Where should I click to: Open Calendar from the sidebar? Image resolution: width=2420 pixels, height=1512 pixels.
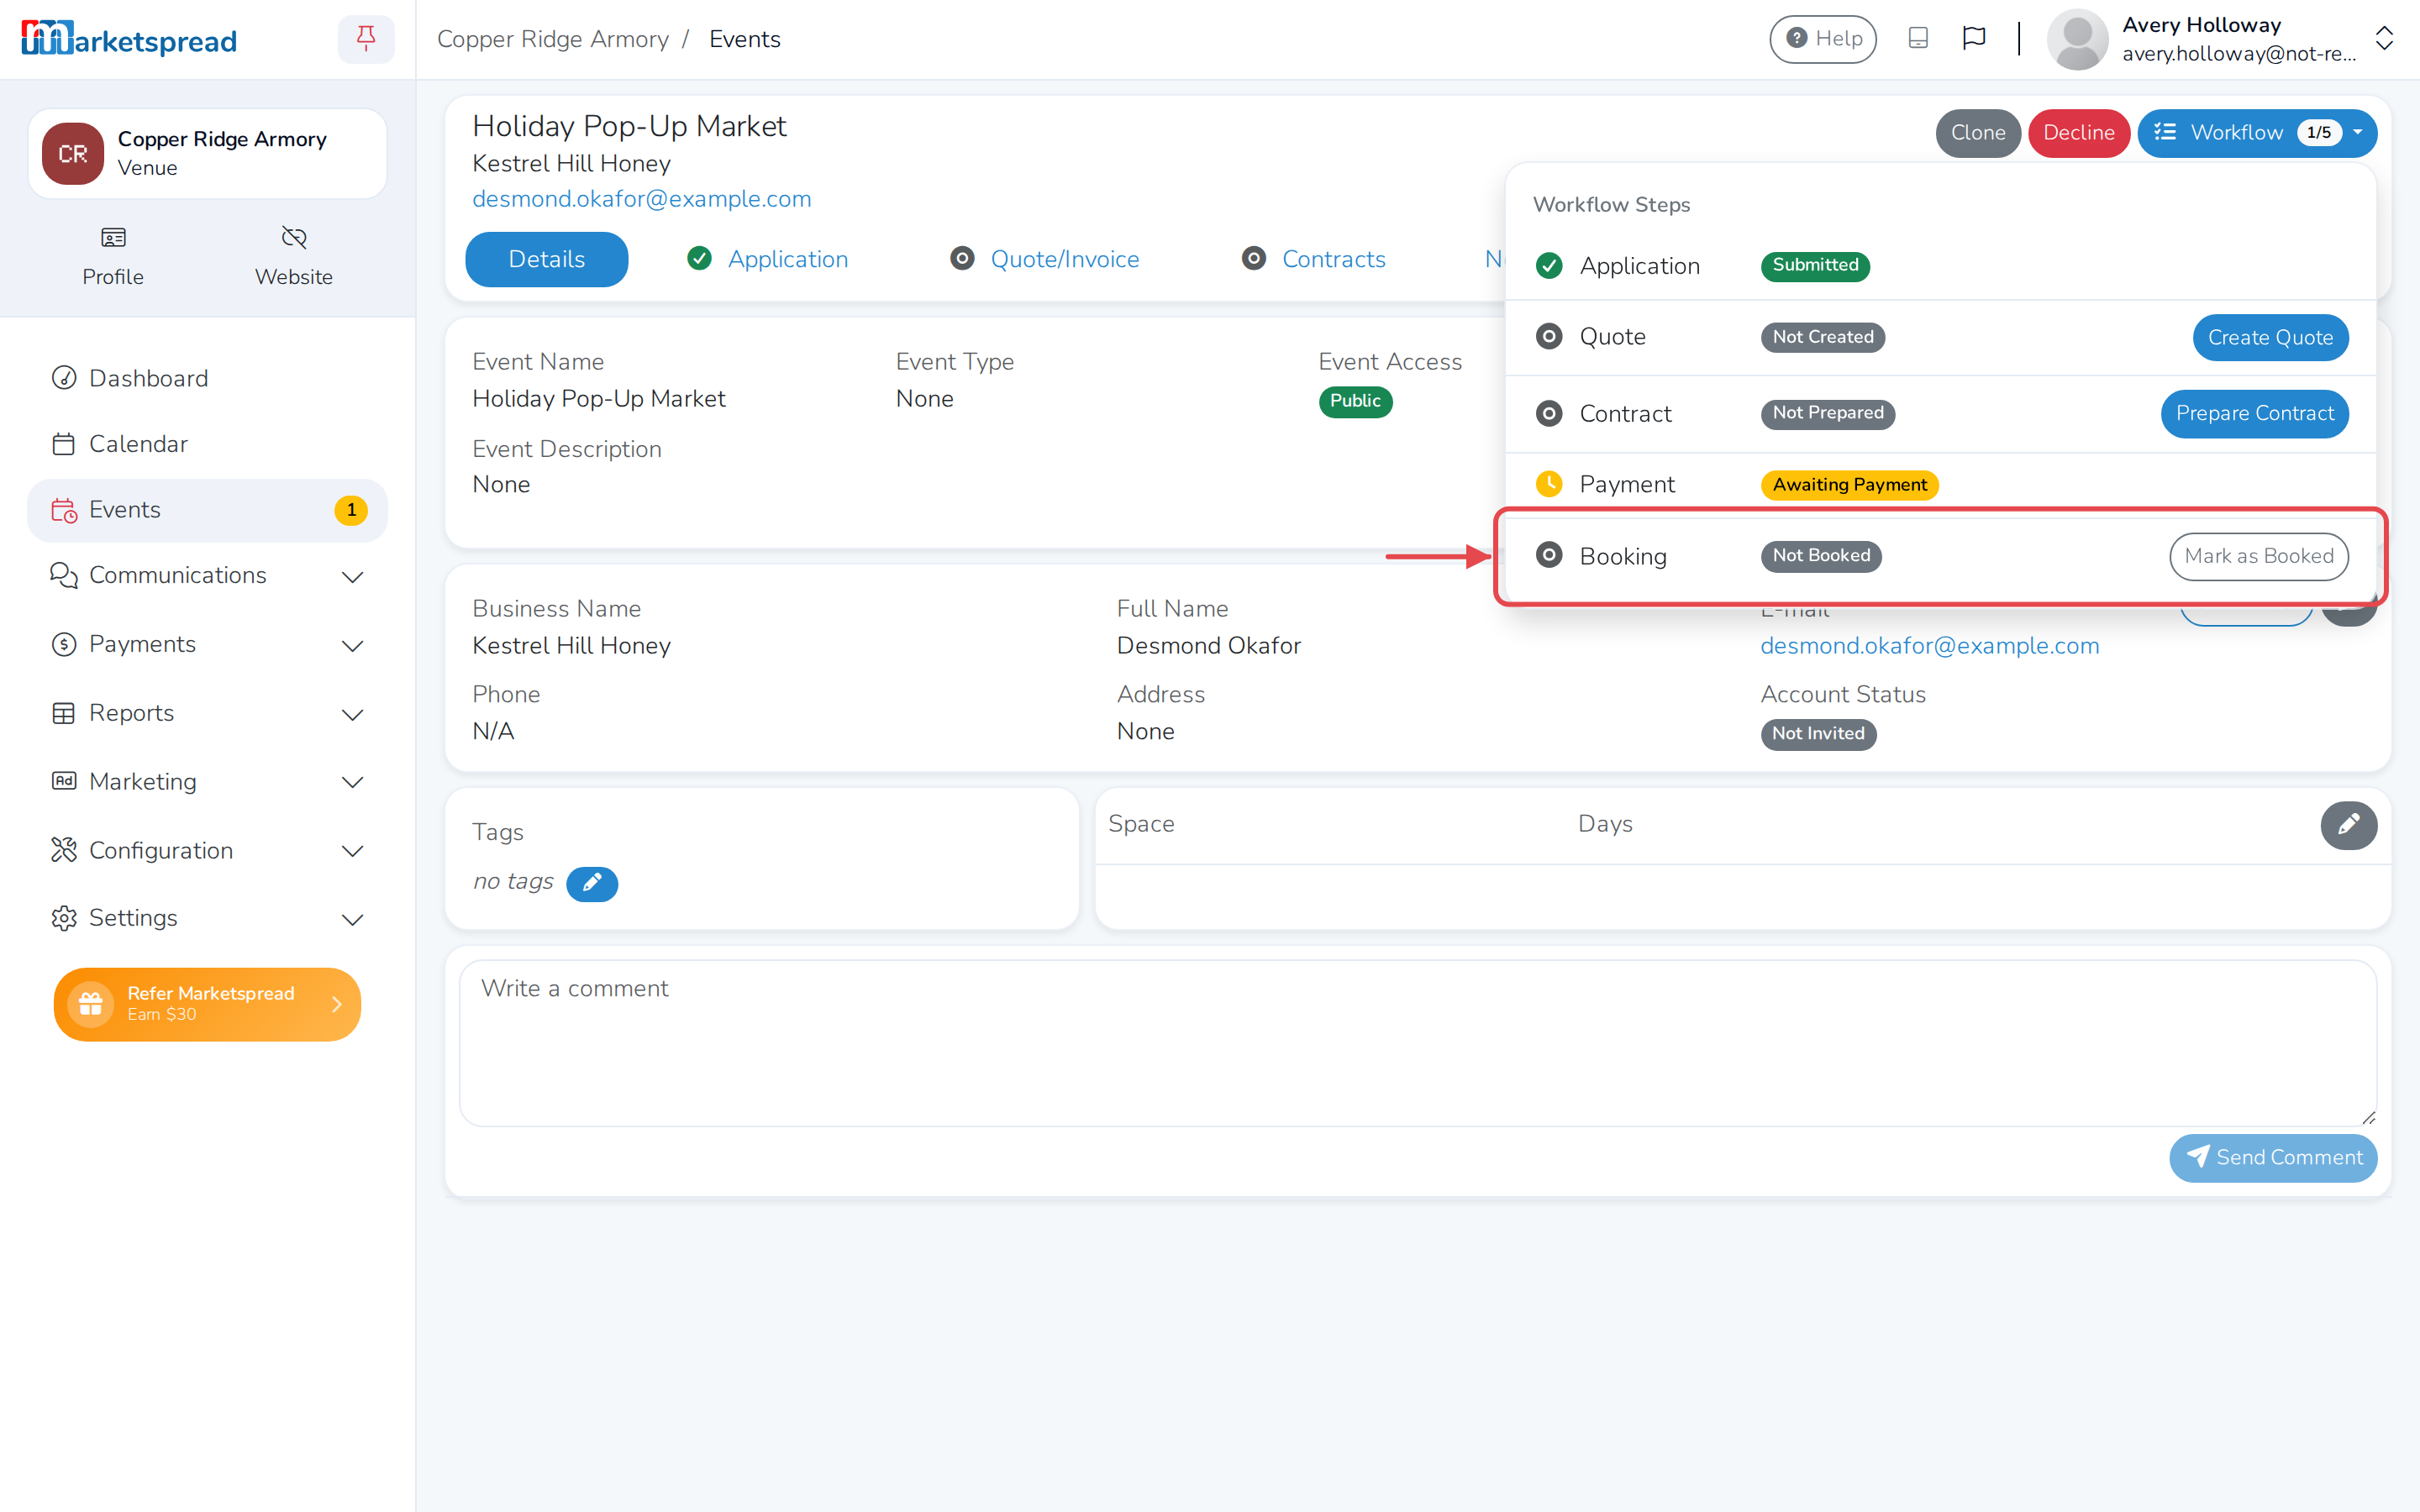[x=207, y=444]
